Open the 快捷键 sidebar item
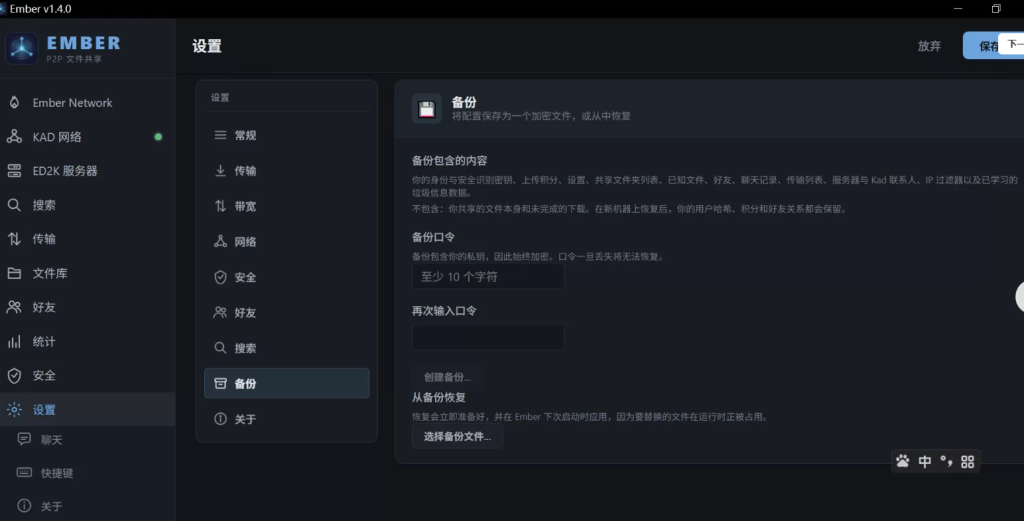Screen dimensions: 1024x521 tap(88, 473)
